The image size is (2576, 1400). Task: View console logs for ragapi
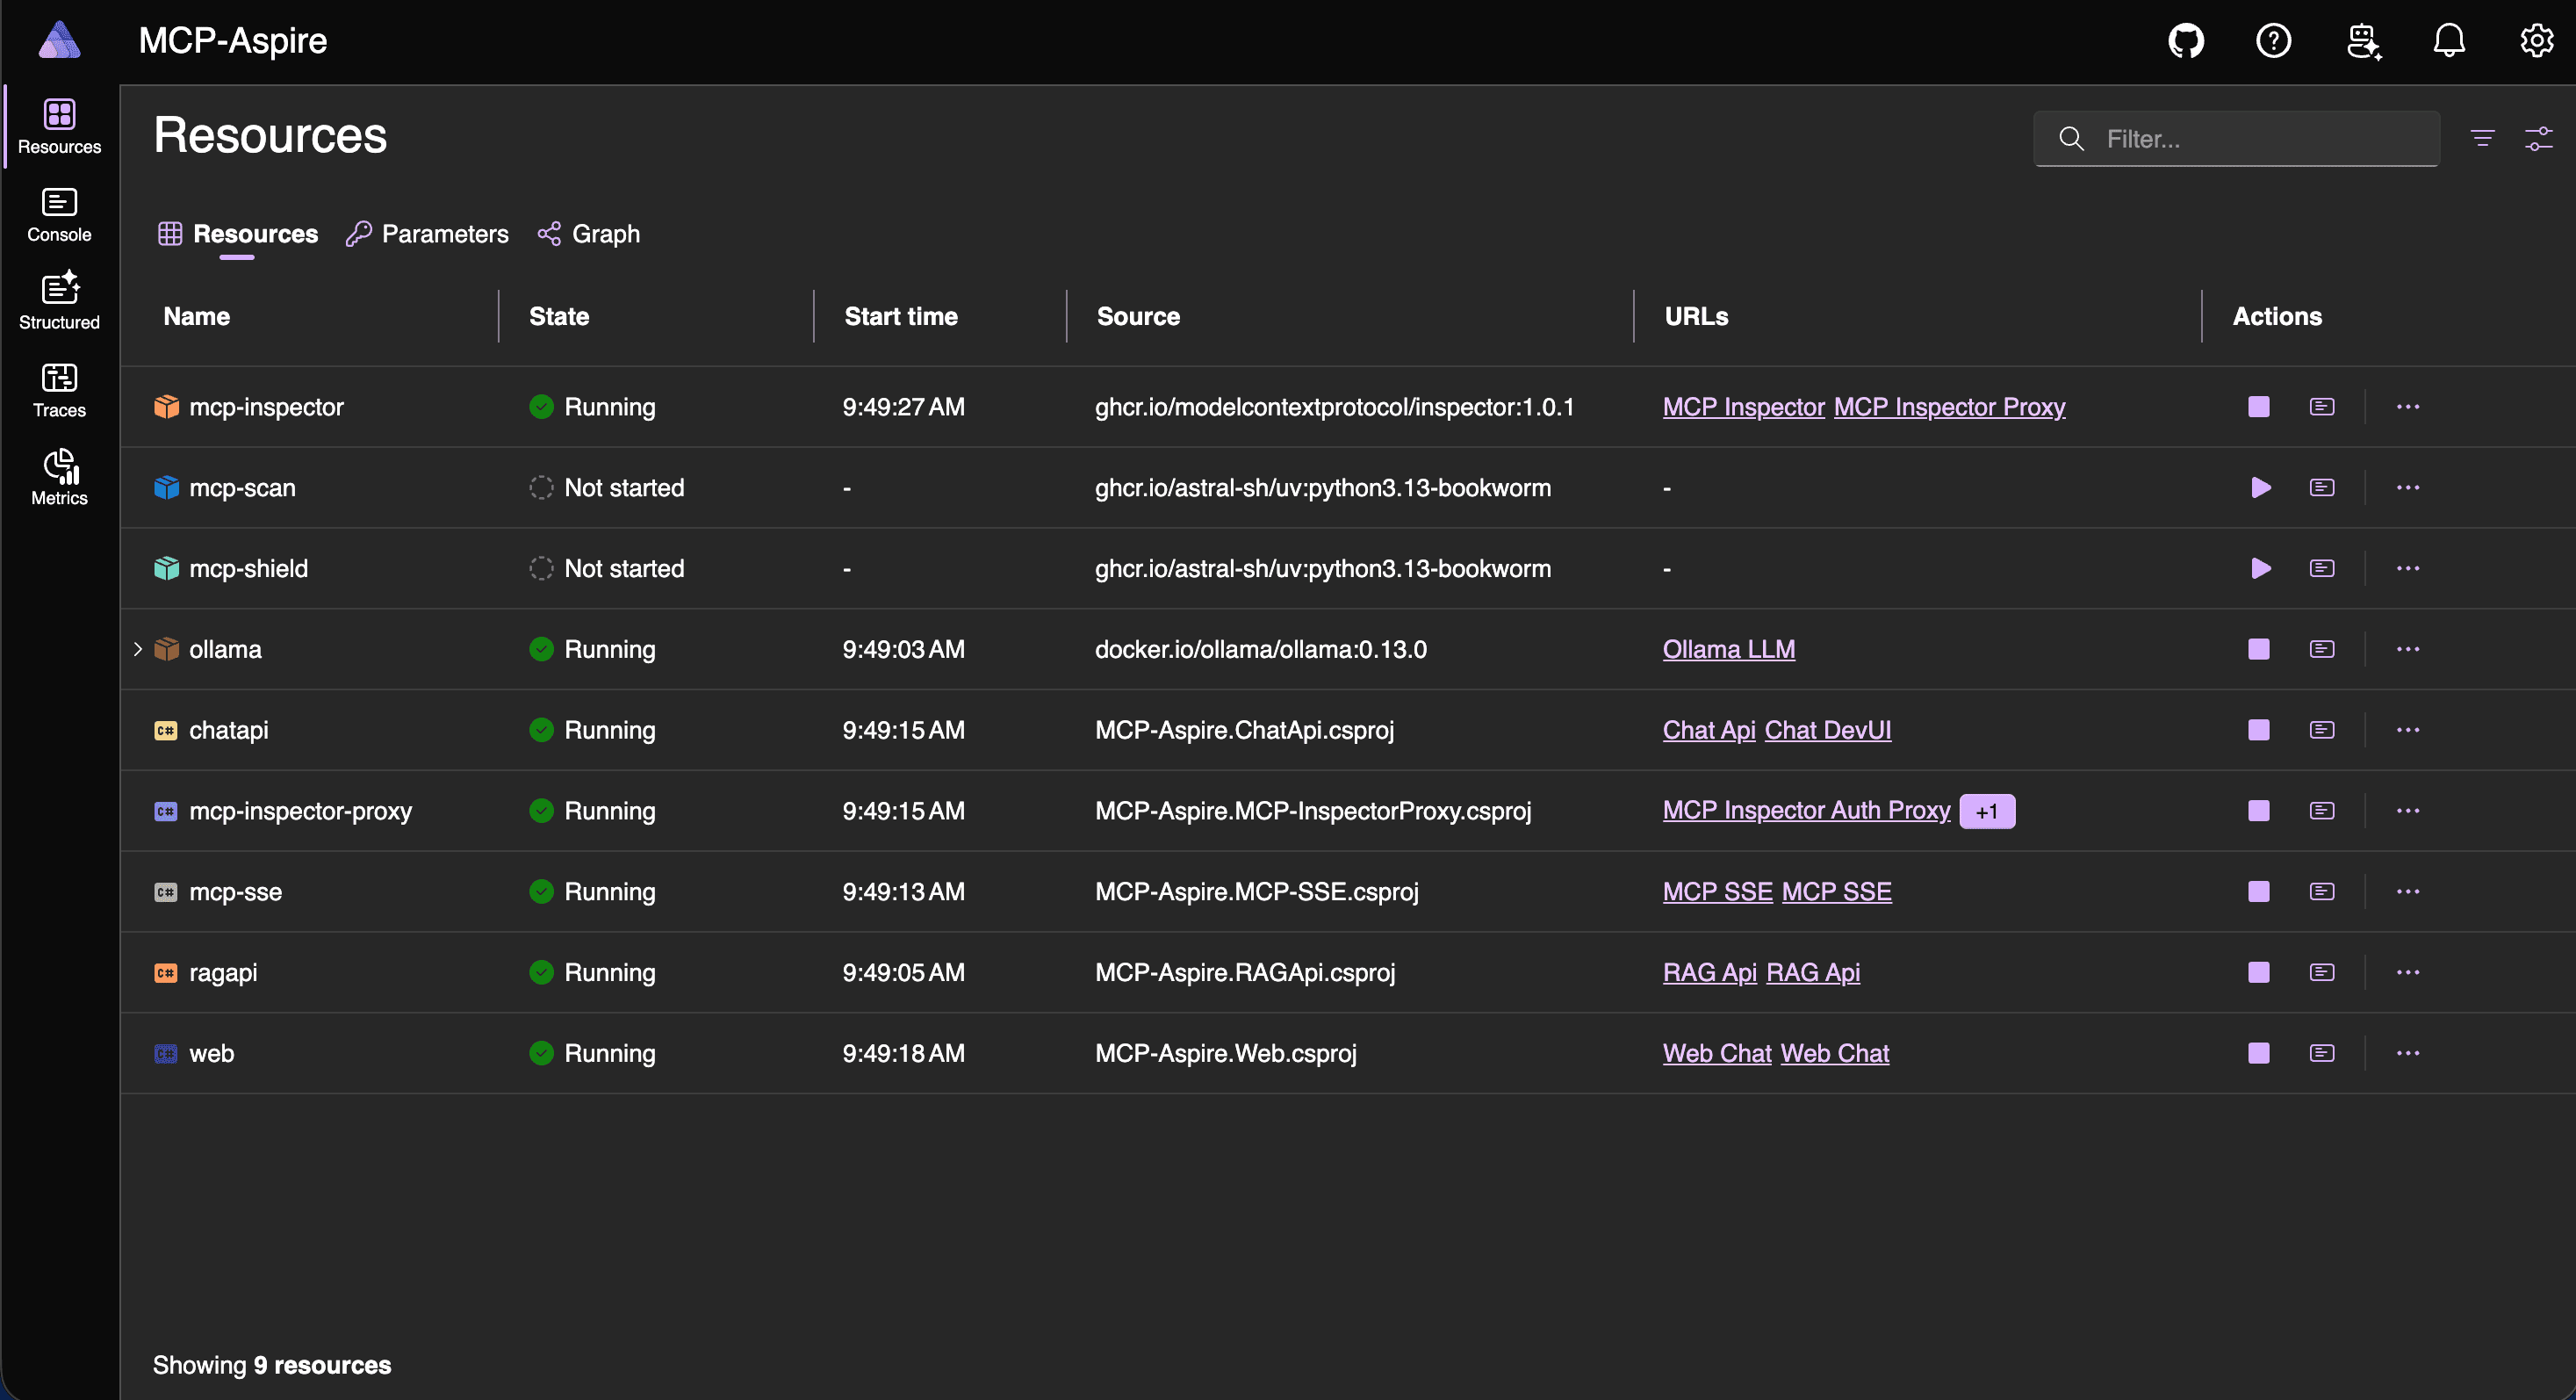[2322, 973]
